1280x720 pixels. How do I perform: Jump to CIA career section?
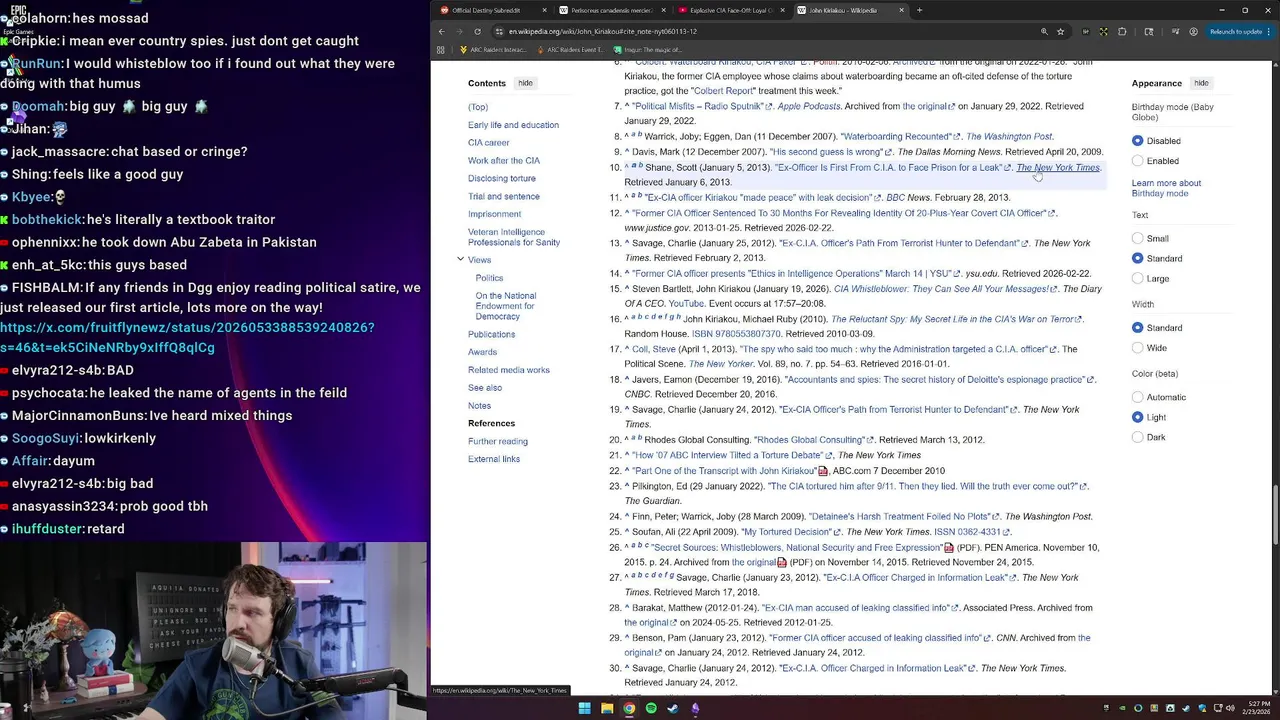pyautogui.click(x=489, y=143)
